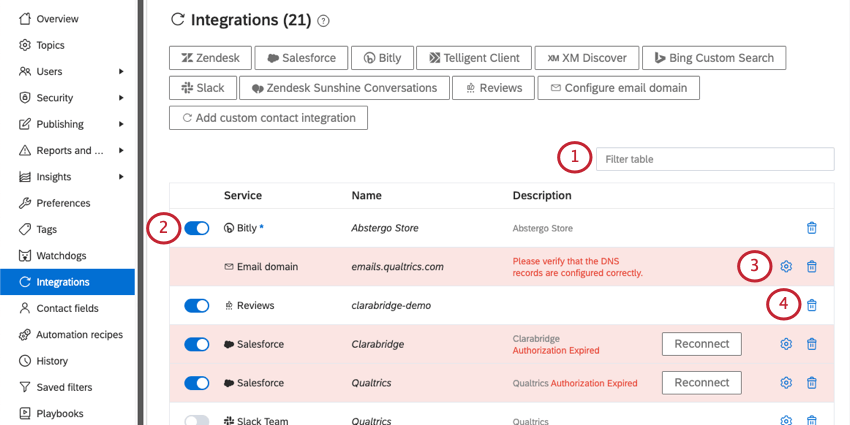Click the Playbooks icon in sidebar

point(24,414)
